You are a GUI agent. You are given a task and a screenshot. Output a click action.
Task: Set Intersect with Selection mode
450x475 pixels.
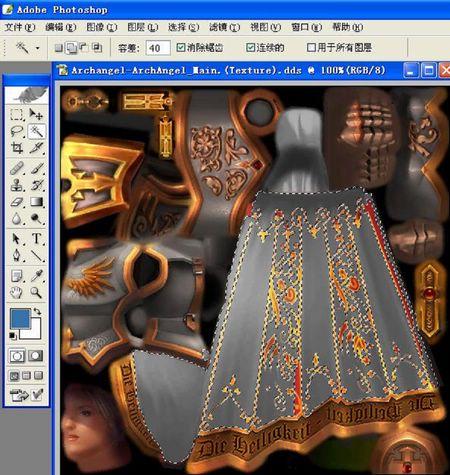97,48
